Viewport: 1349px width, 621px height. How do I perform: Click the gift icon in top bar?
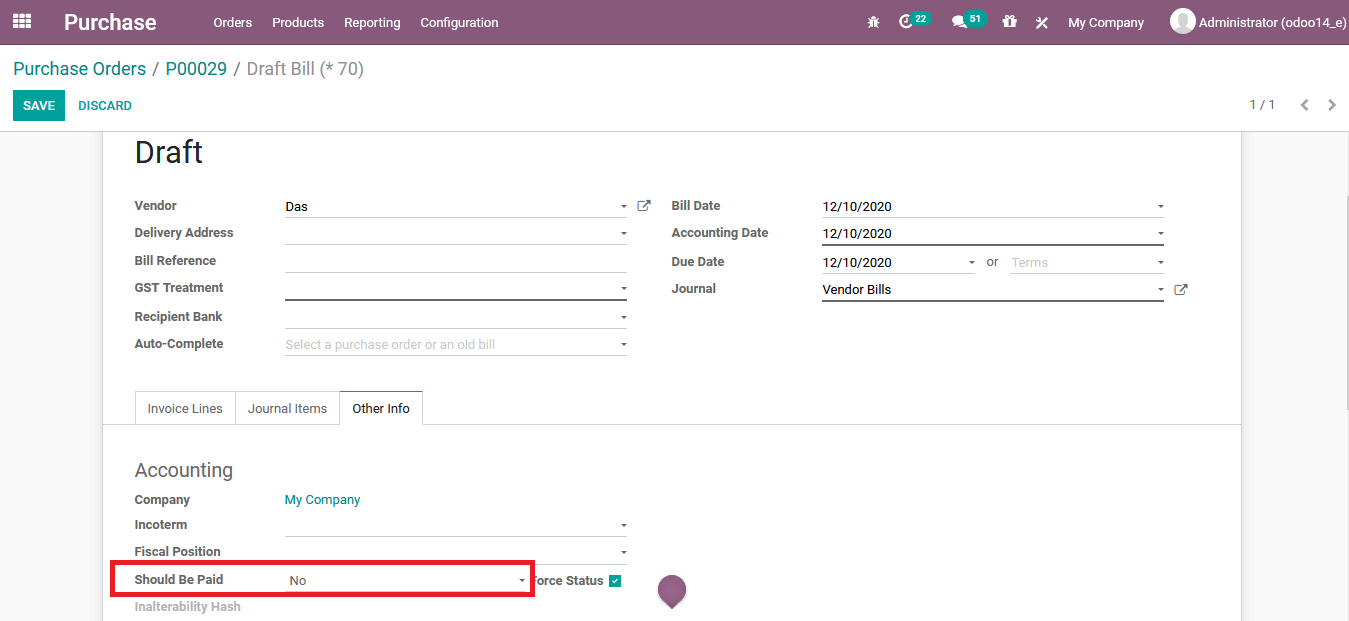1009,21
